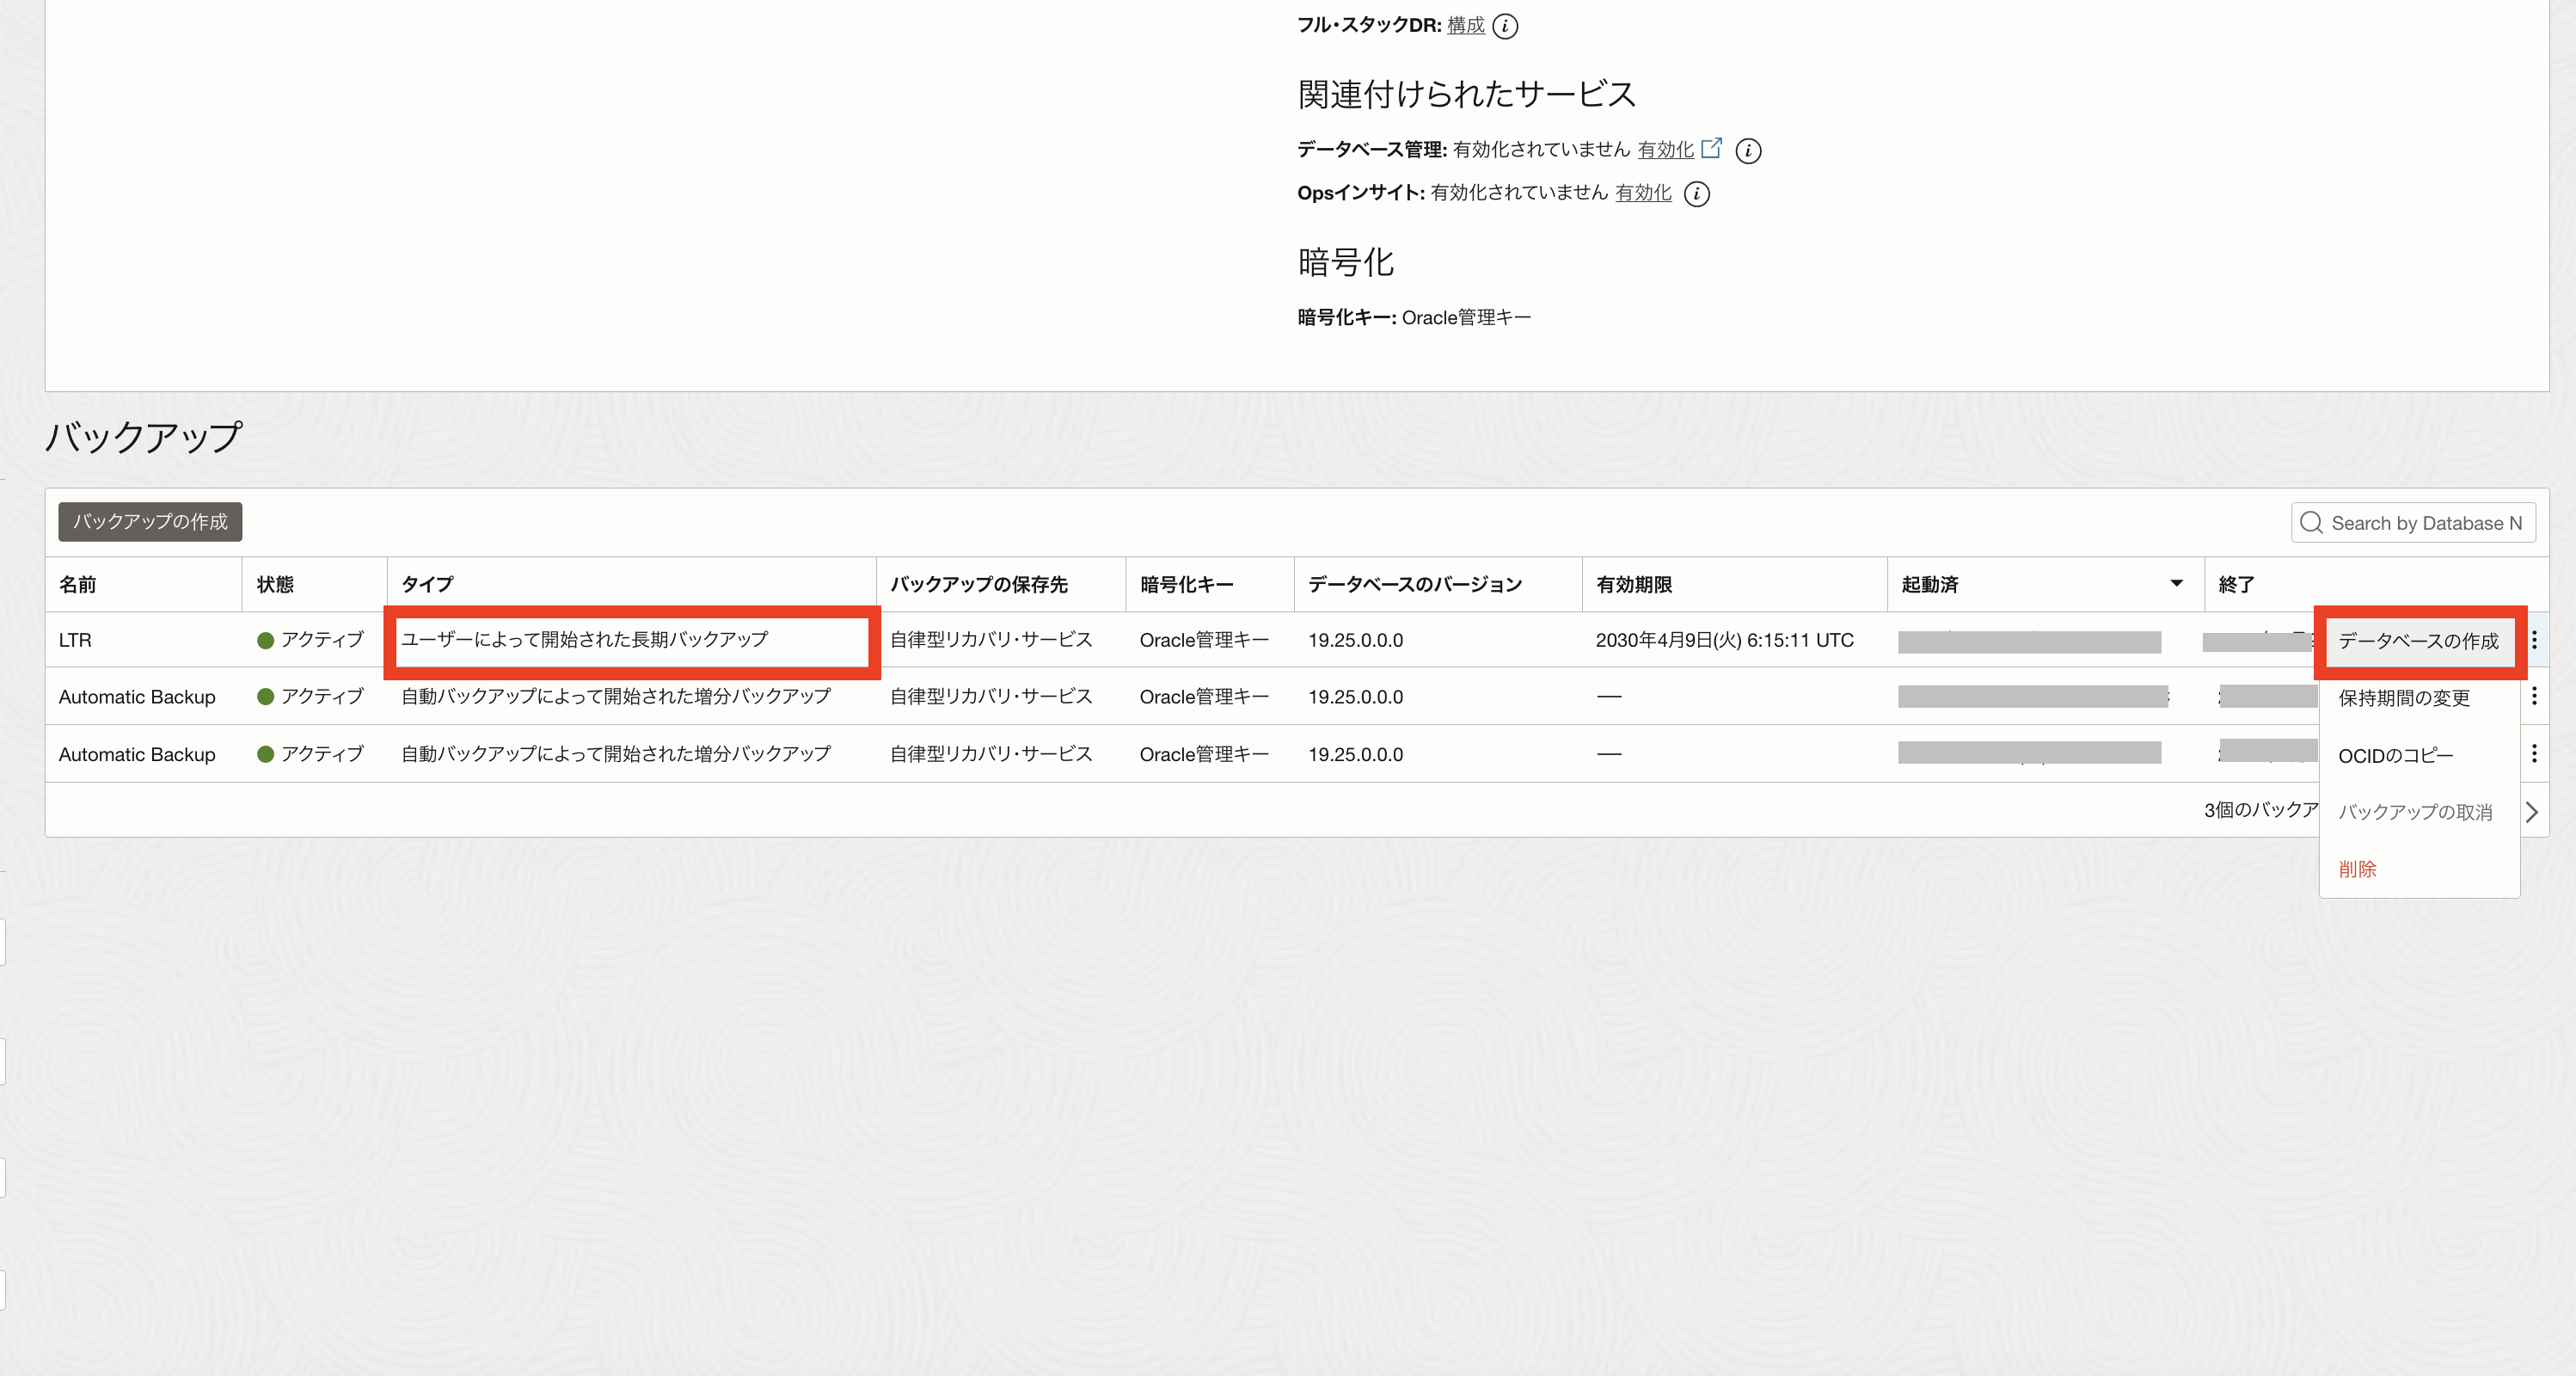Open the 構成 link for フル・スタックDR
The image size is (2576, 1376).
(x=1465, y=25)
